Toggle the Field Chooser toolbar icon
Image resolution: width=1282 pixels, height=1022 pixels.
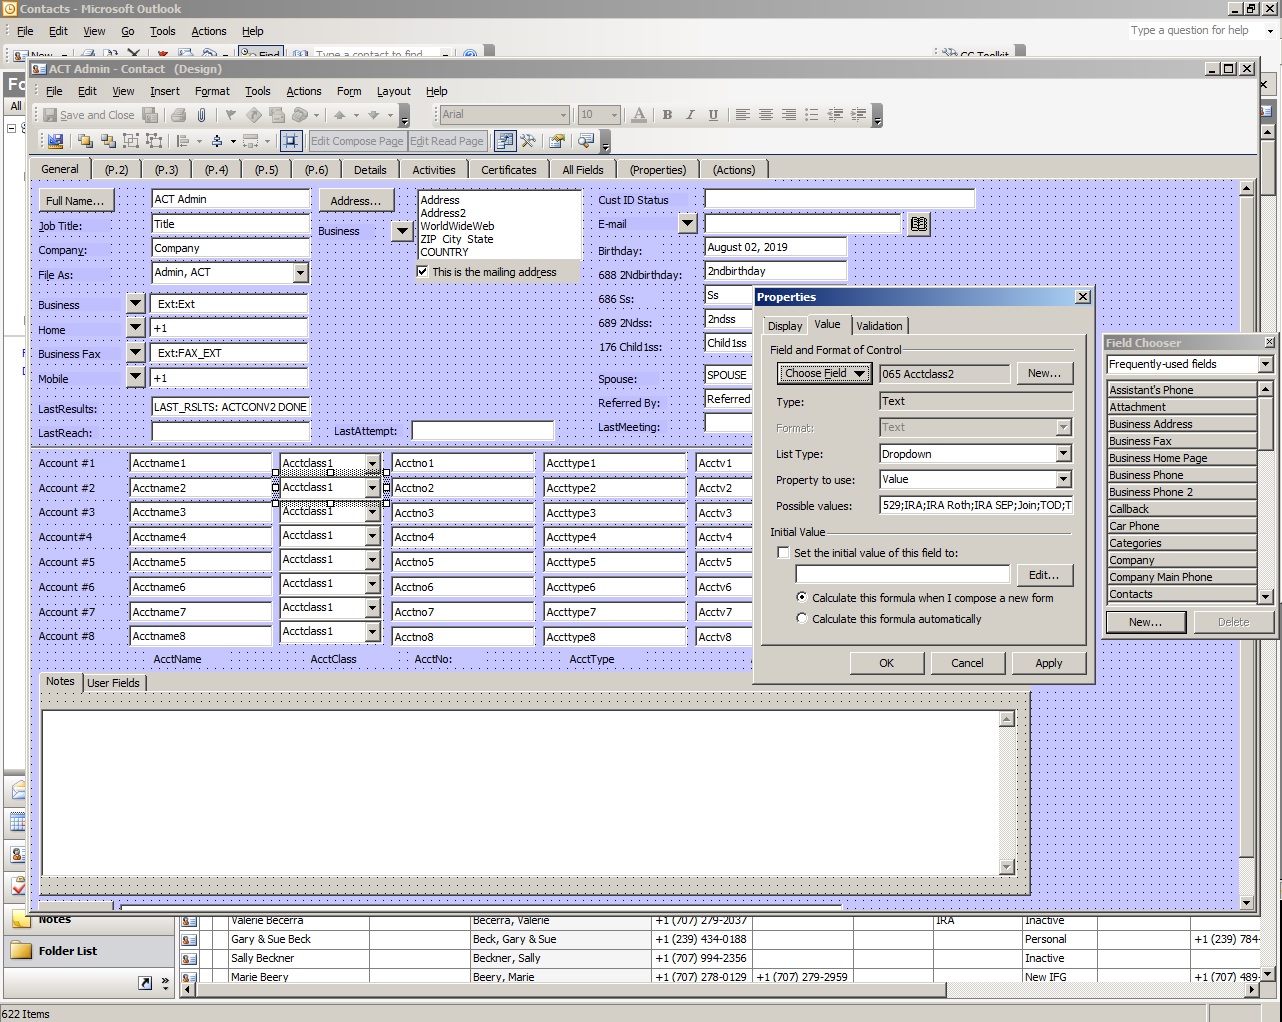[505, 141]
